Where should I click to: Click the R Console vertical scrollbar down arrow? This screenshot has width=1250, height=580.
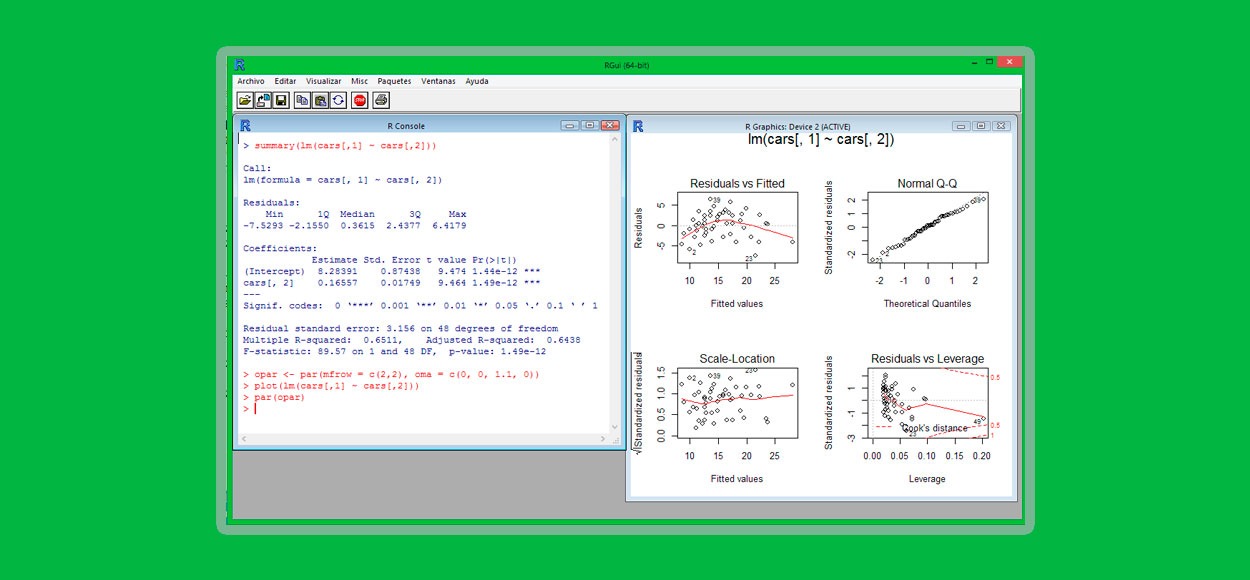(x=614, y=426)
